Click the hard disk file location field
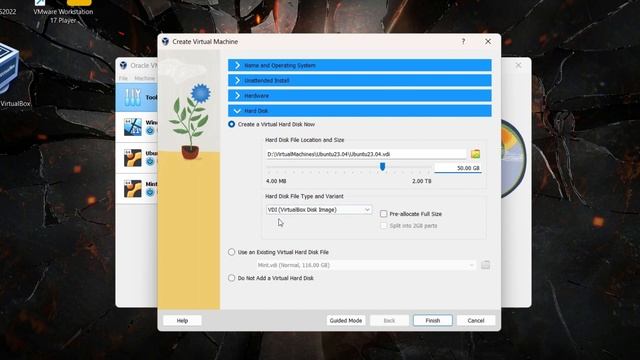Viewport: 640px width, 360px height. 366,154
